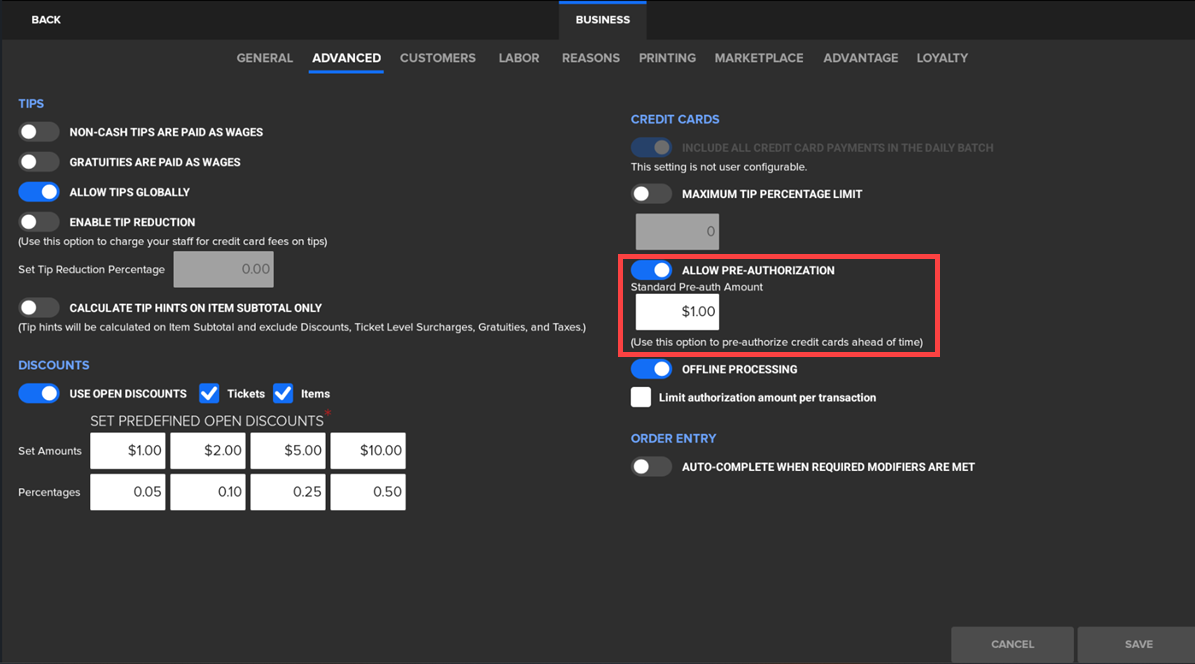Open the General tab
Image resolution: width=1195 pixels, height=664 pixels.
[x=265, y=58]
